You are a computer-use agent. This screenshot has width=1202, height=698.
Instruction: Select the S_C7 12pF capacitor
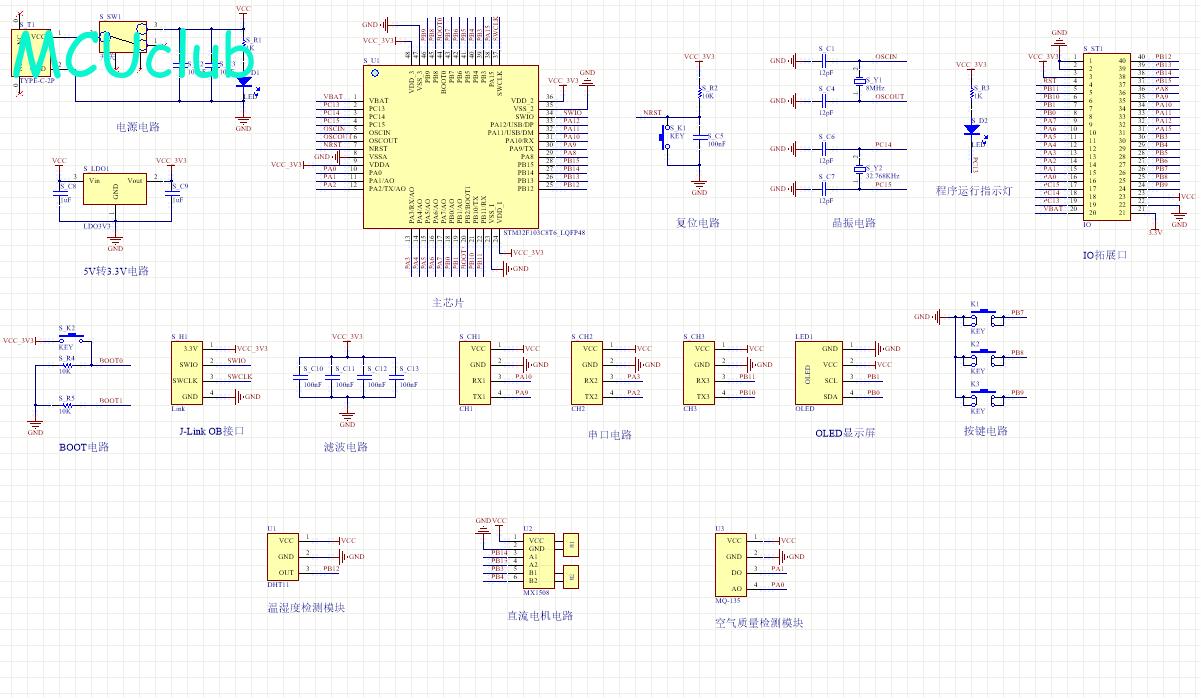[825, 188]
